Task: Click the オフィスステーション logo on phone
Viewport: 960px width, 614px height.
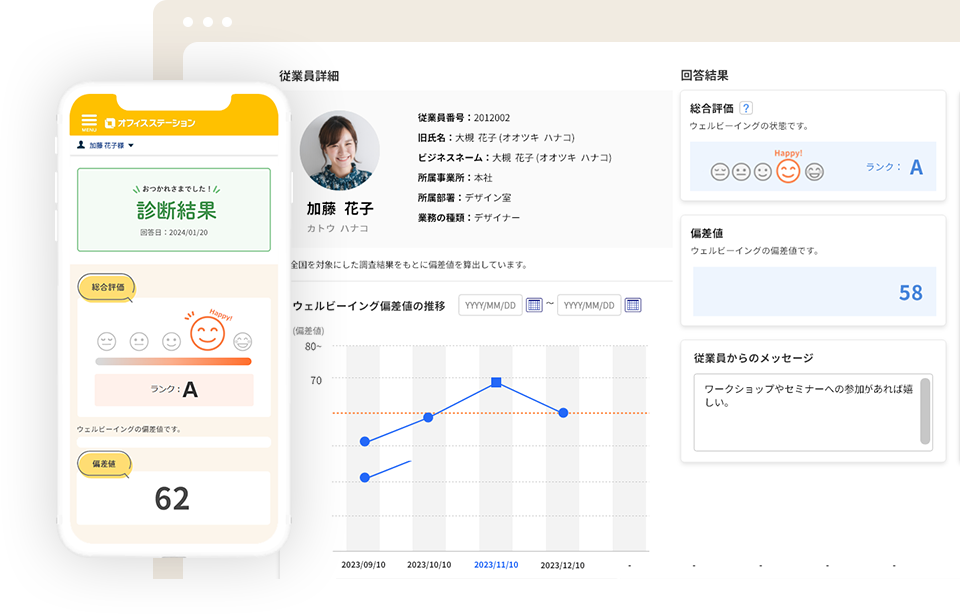Action: click(x=150, y=123)
